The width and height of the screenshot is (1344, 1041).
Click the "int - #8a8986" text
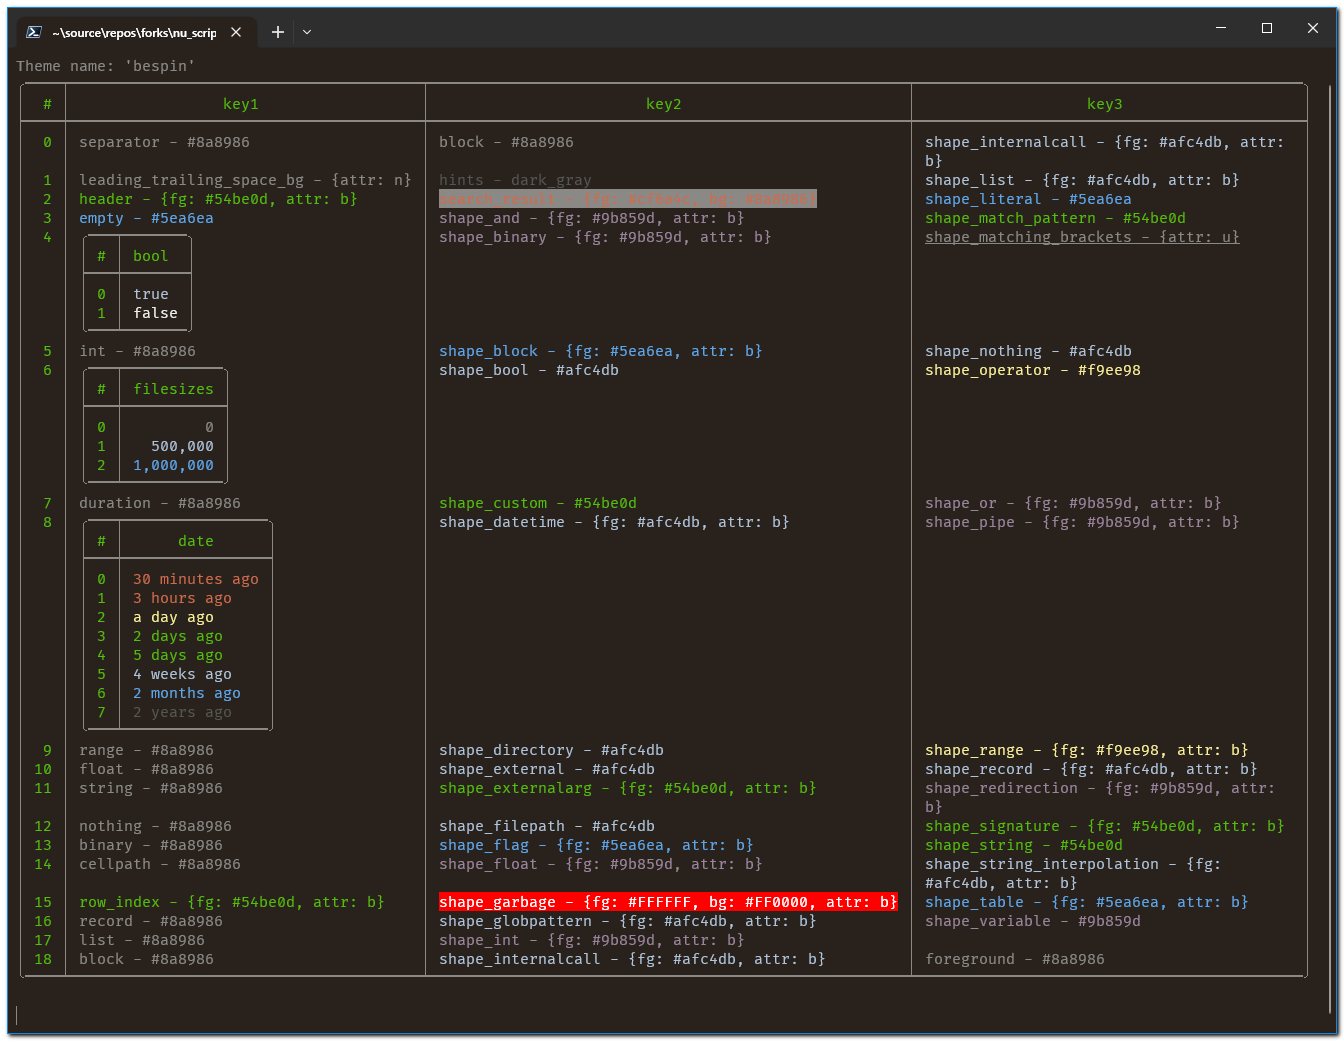click(138, 351)
